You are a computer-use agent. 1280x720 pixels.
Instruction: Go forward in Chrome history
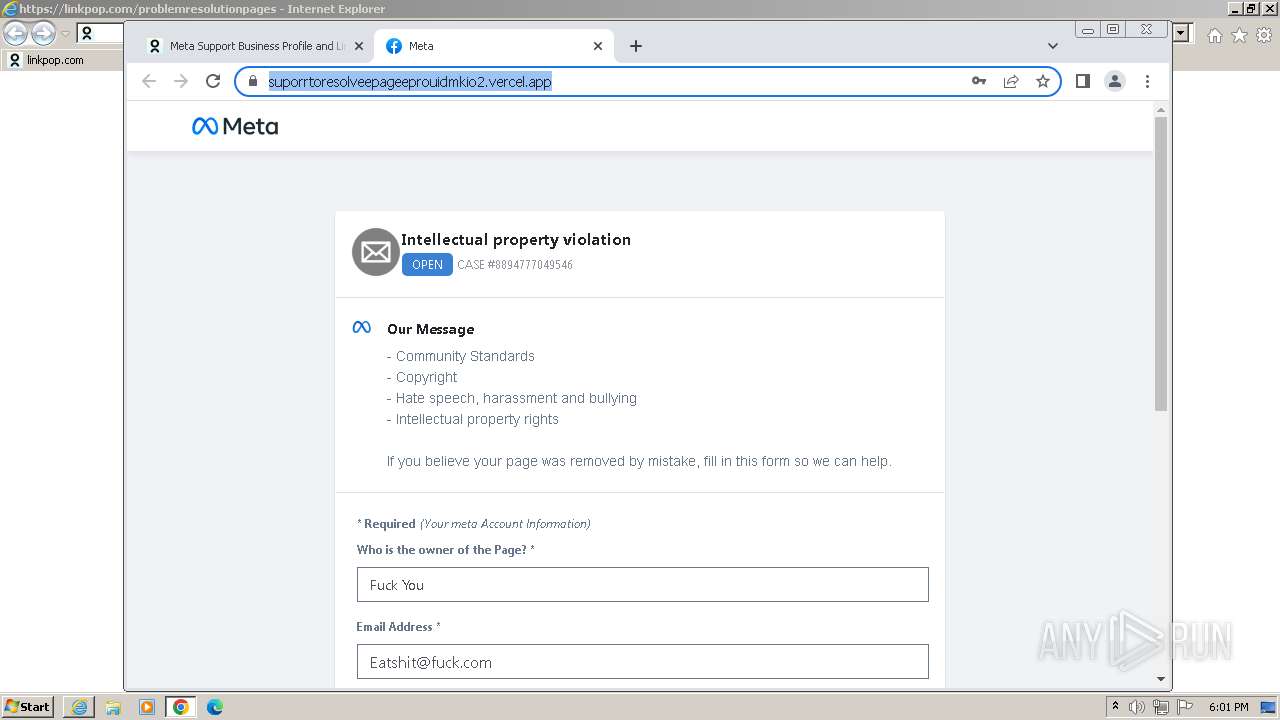[181, 81]
